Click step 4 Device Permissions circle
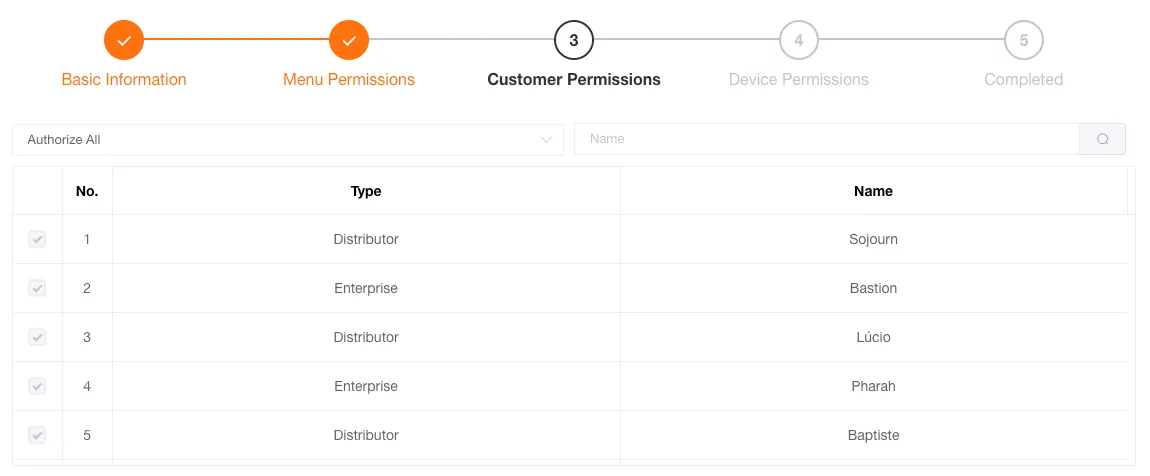Screen dimensions: 1150x476 click(799, 41)
